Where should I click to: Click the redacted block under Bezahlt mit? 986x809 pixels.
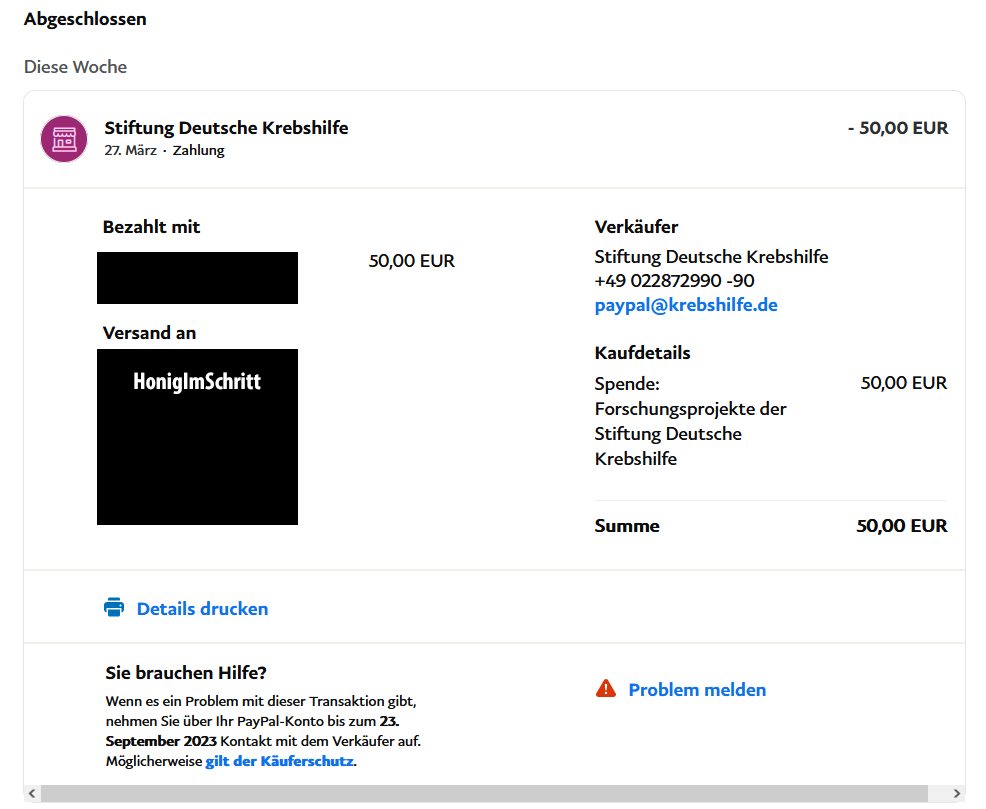tap(197, 278)
